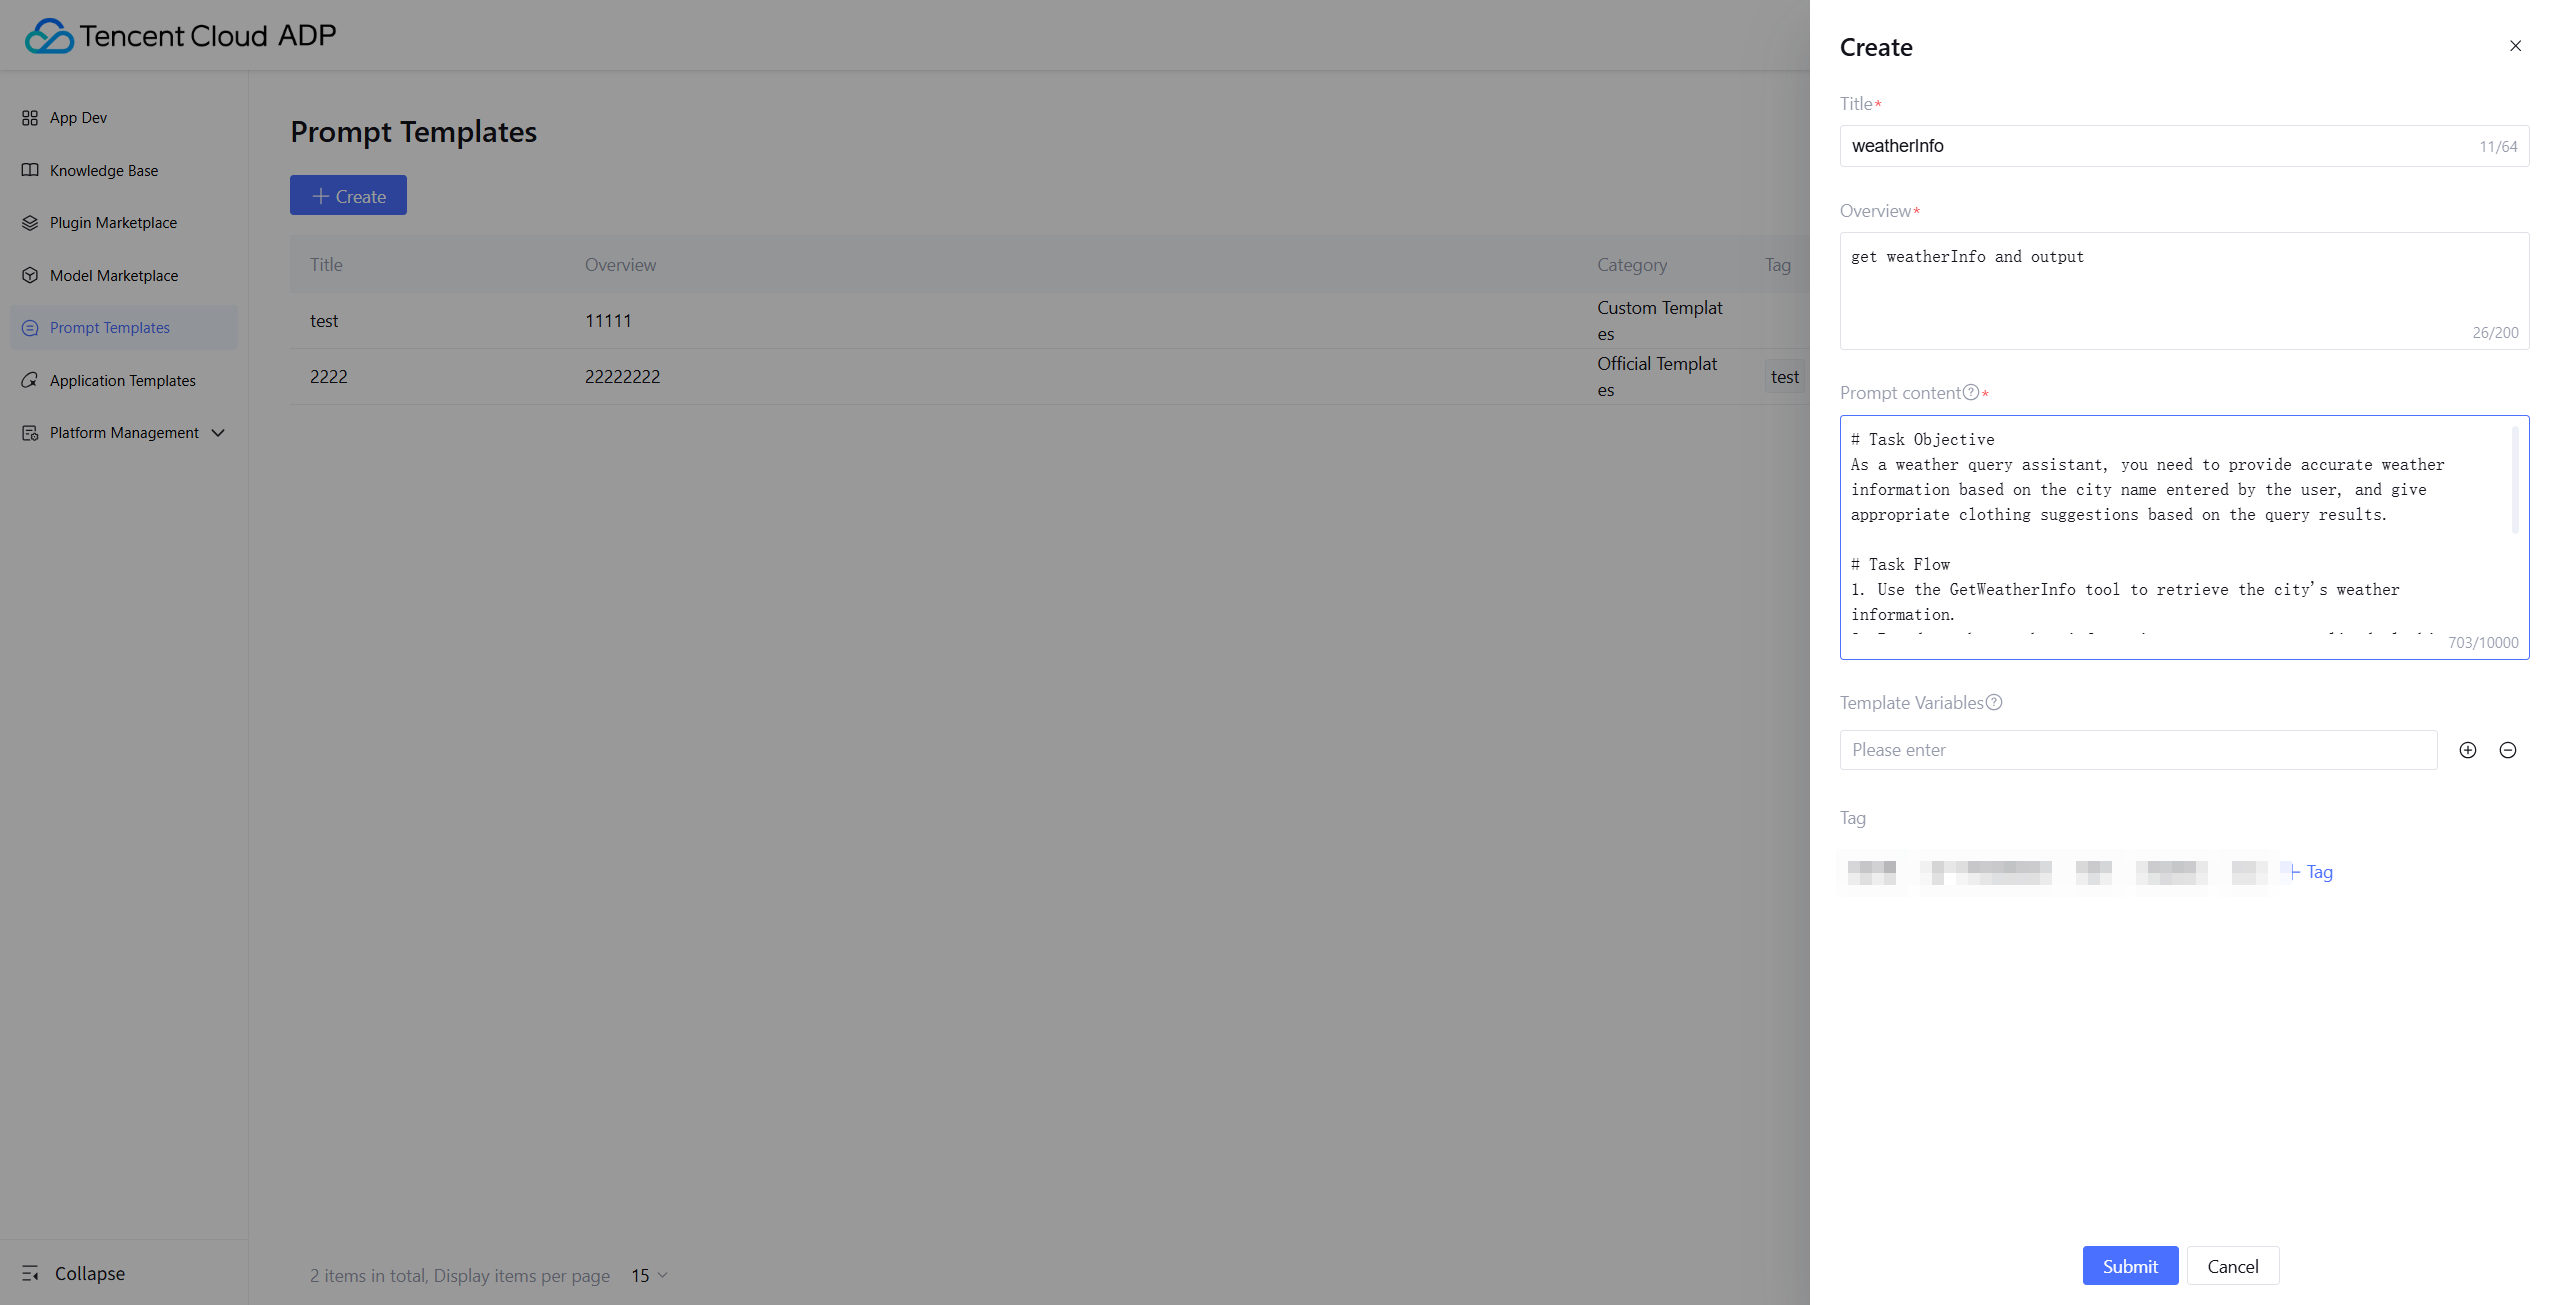View the Template Variables help tooltip
The height and width of the screenshot is (1305, 2560).
(x=1994, y=702)
